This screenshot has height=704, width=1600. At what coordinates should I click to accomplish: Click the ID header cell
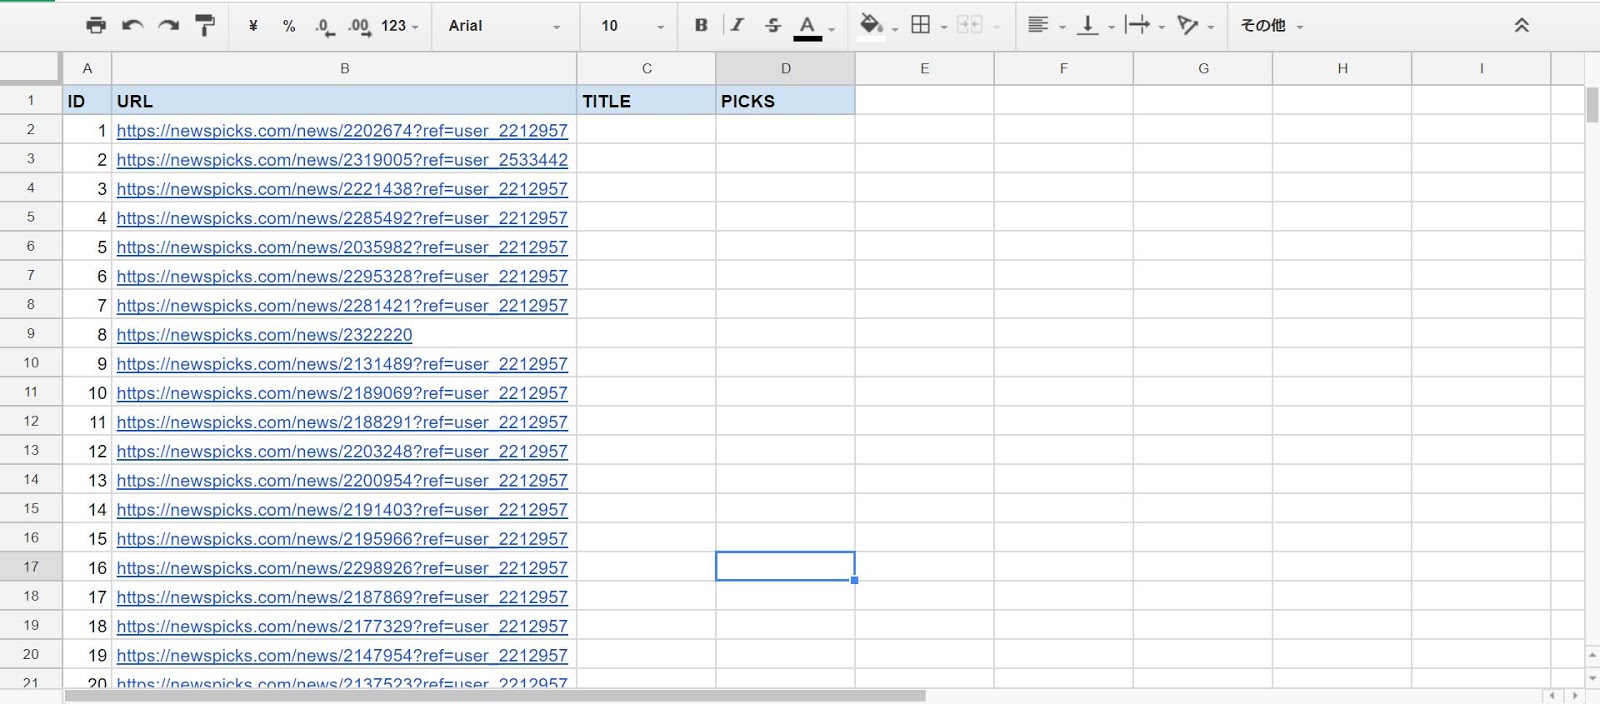(87, 100)
